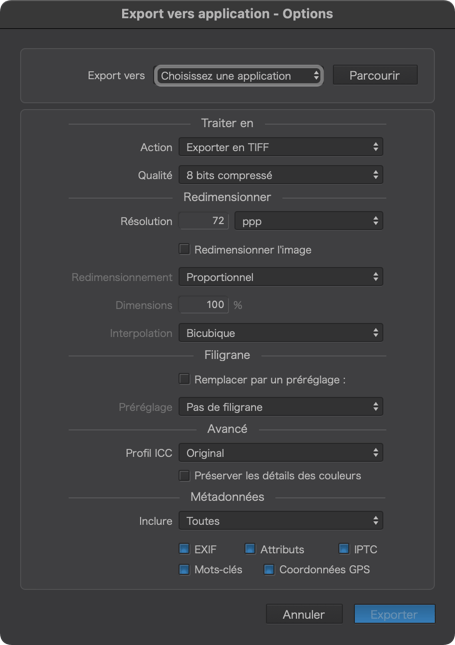Uncheck the IPTC metadata checkbox
This screenshot has width=455, height=645.
tap(344, 549)
